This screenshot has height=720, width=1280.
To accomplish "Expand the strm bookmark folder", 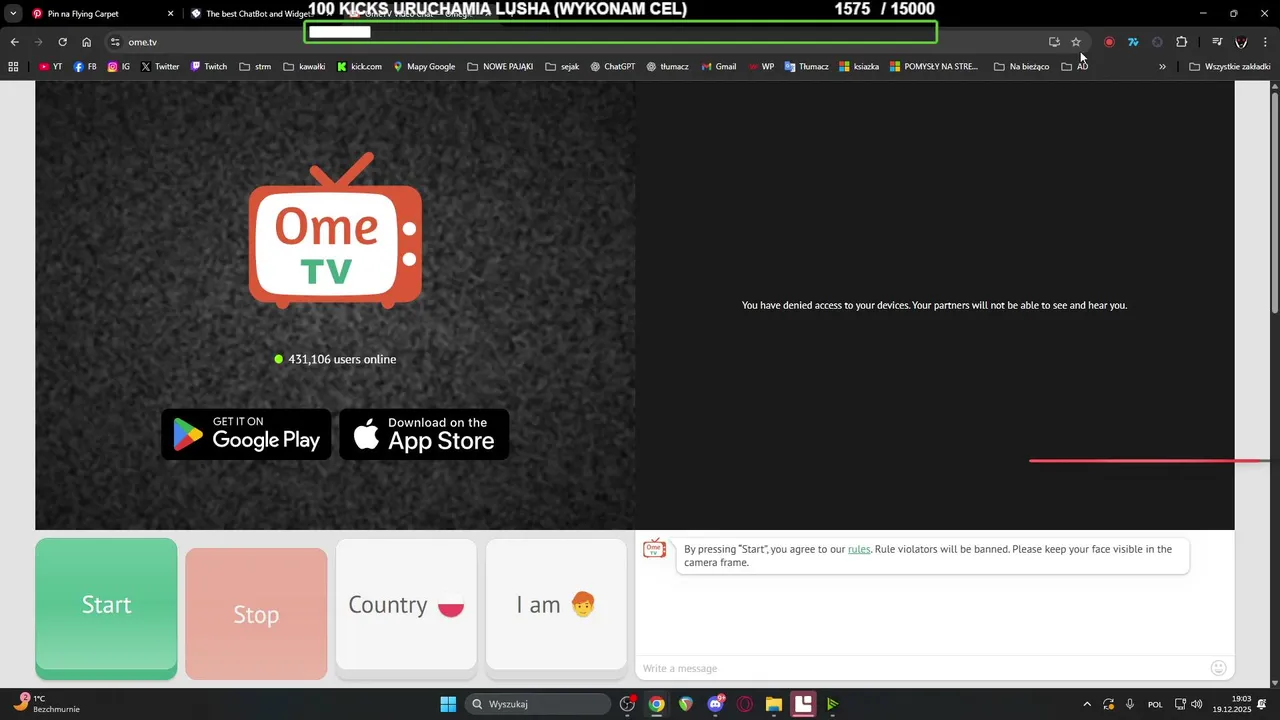I will [x=255, y=67].
